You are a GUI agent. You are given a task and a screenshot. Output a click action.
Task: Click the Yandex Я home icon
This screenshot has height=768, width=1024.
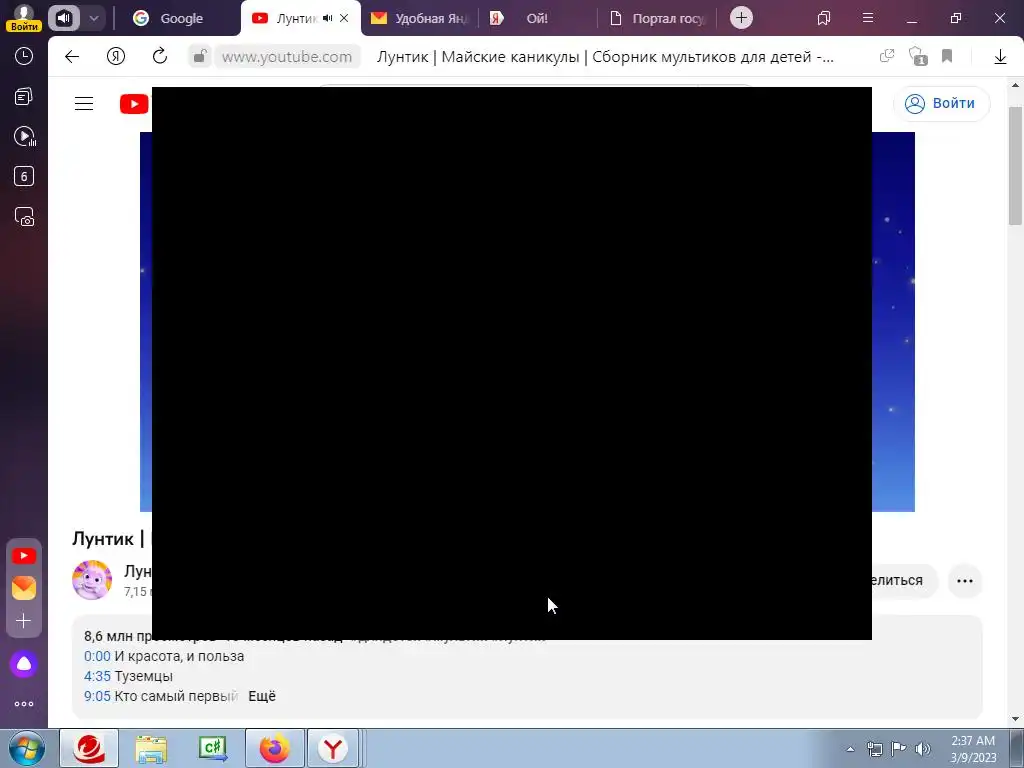(116, 57)
